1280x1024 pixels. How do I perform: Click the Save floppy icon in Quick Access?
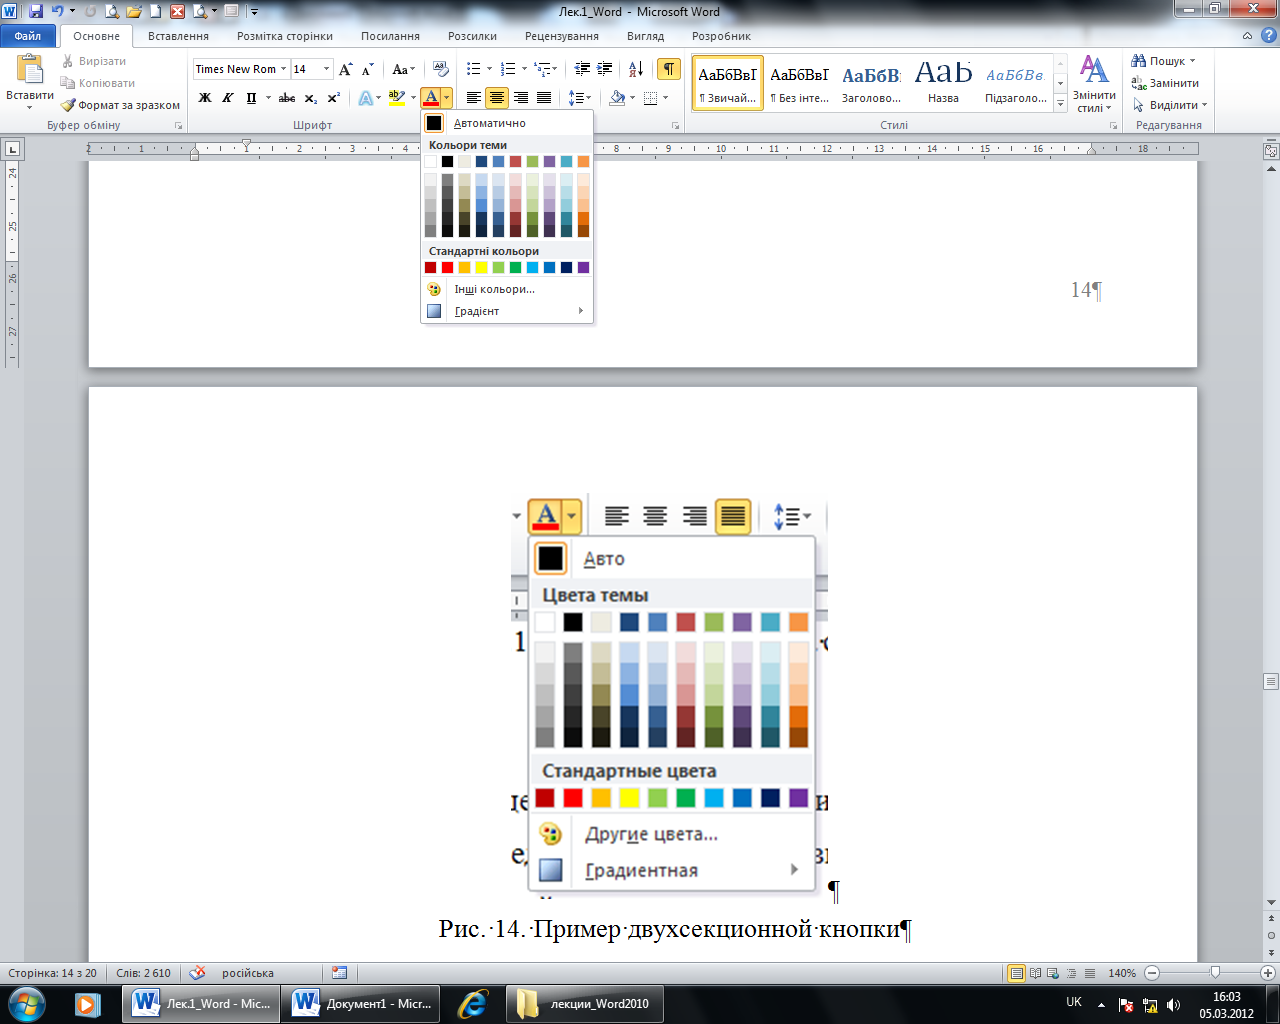(x=37, y=12)
